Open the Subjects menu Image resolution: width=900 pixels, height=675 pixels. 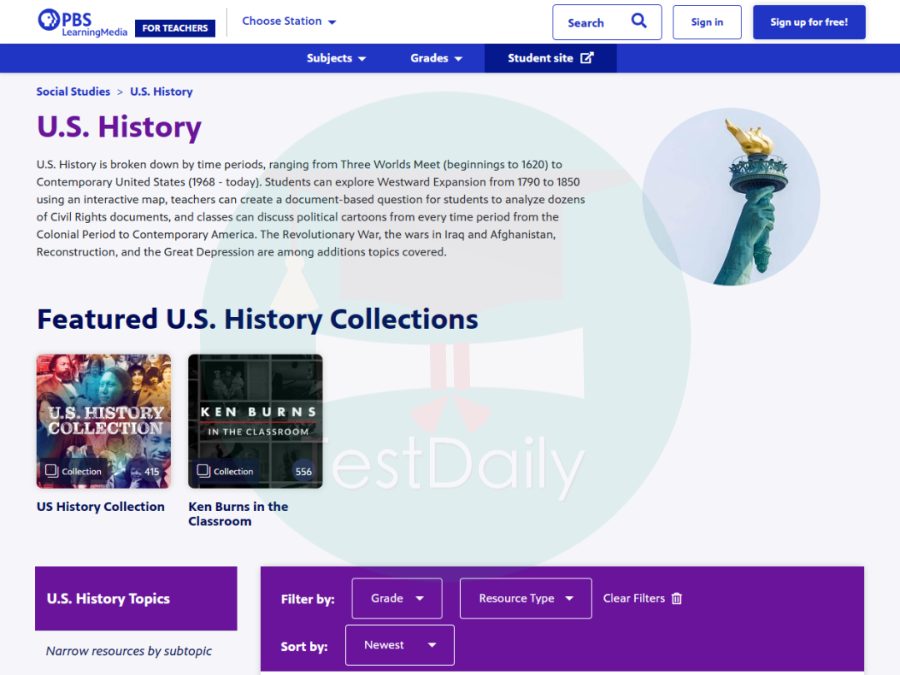point(336,58)
